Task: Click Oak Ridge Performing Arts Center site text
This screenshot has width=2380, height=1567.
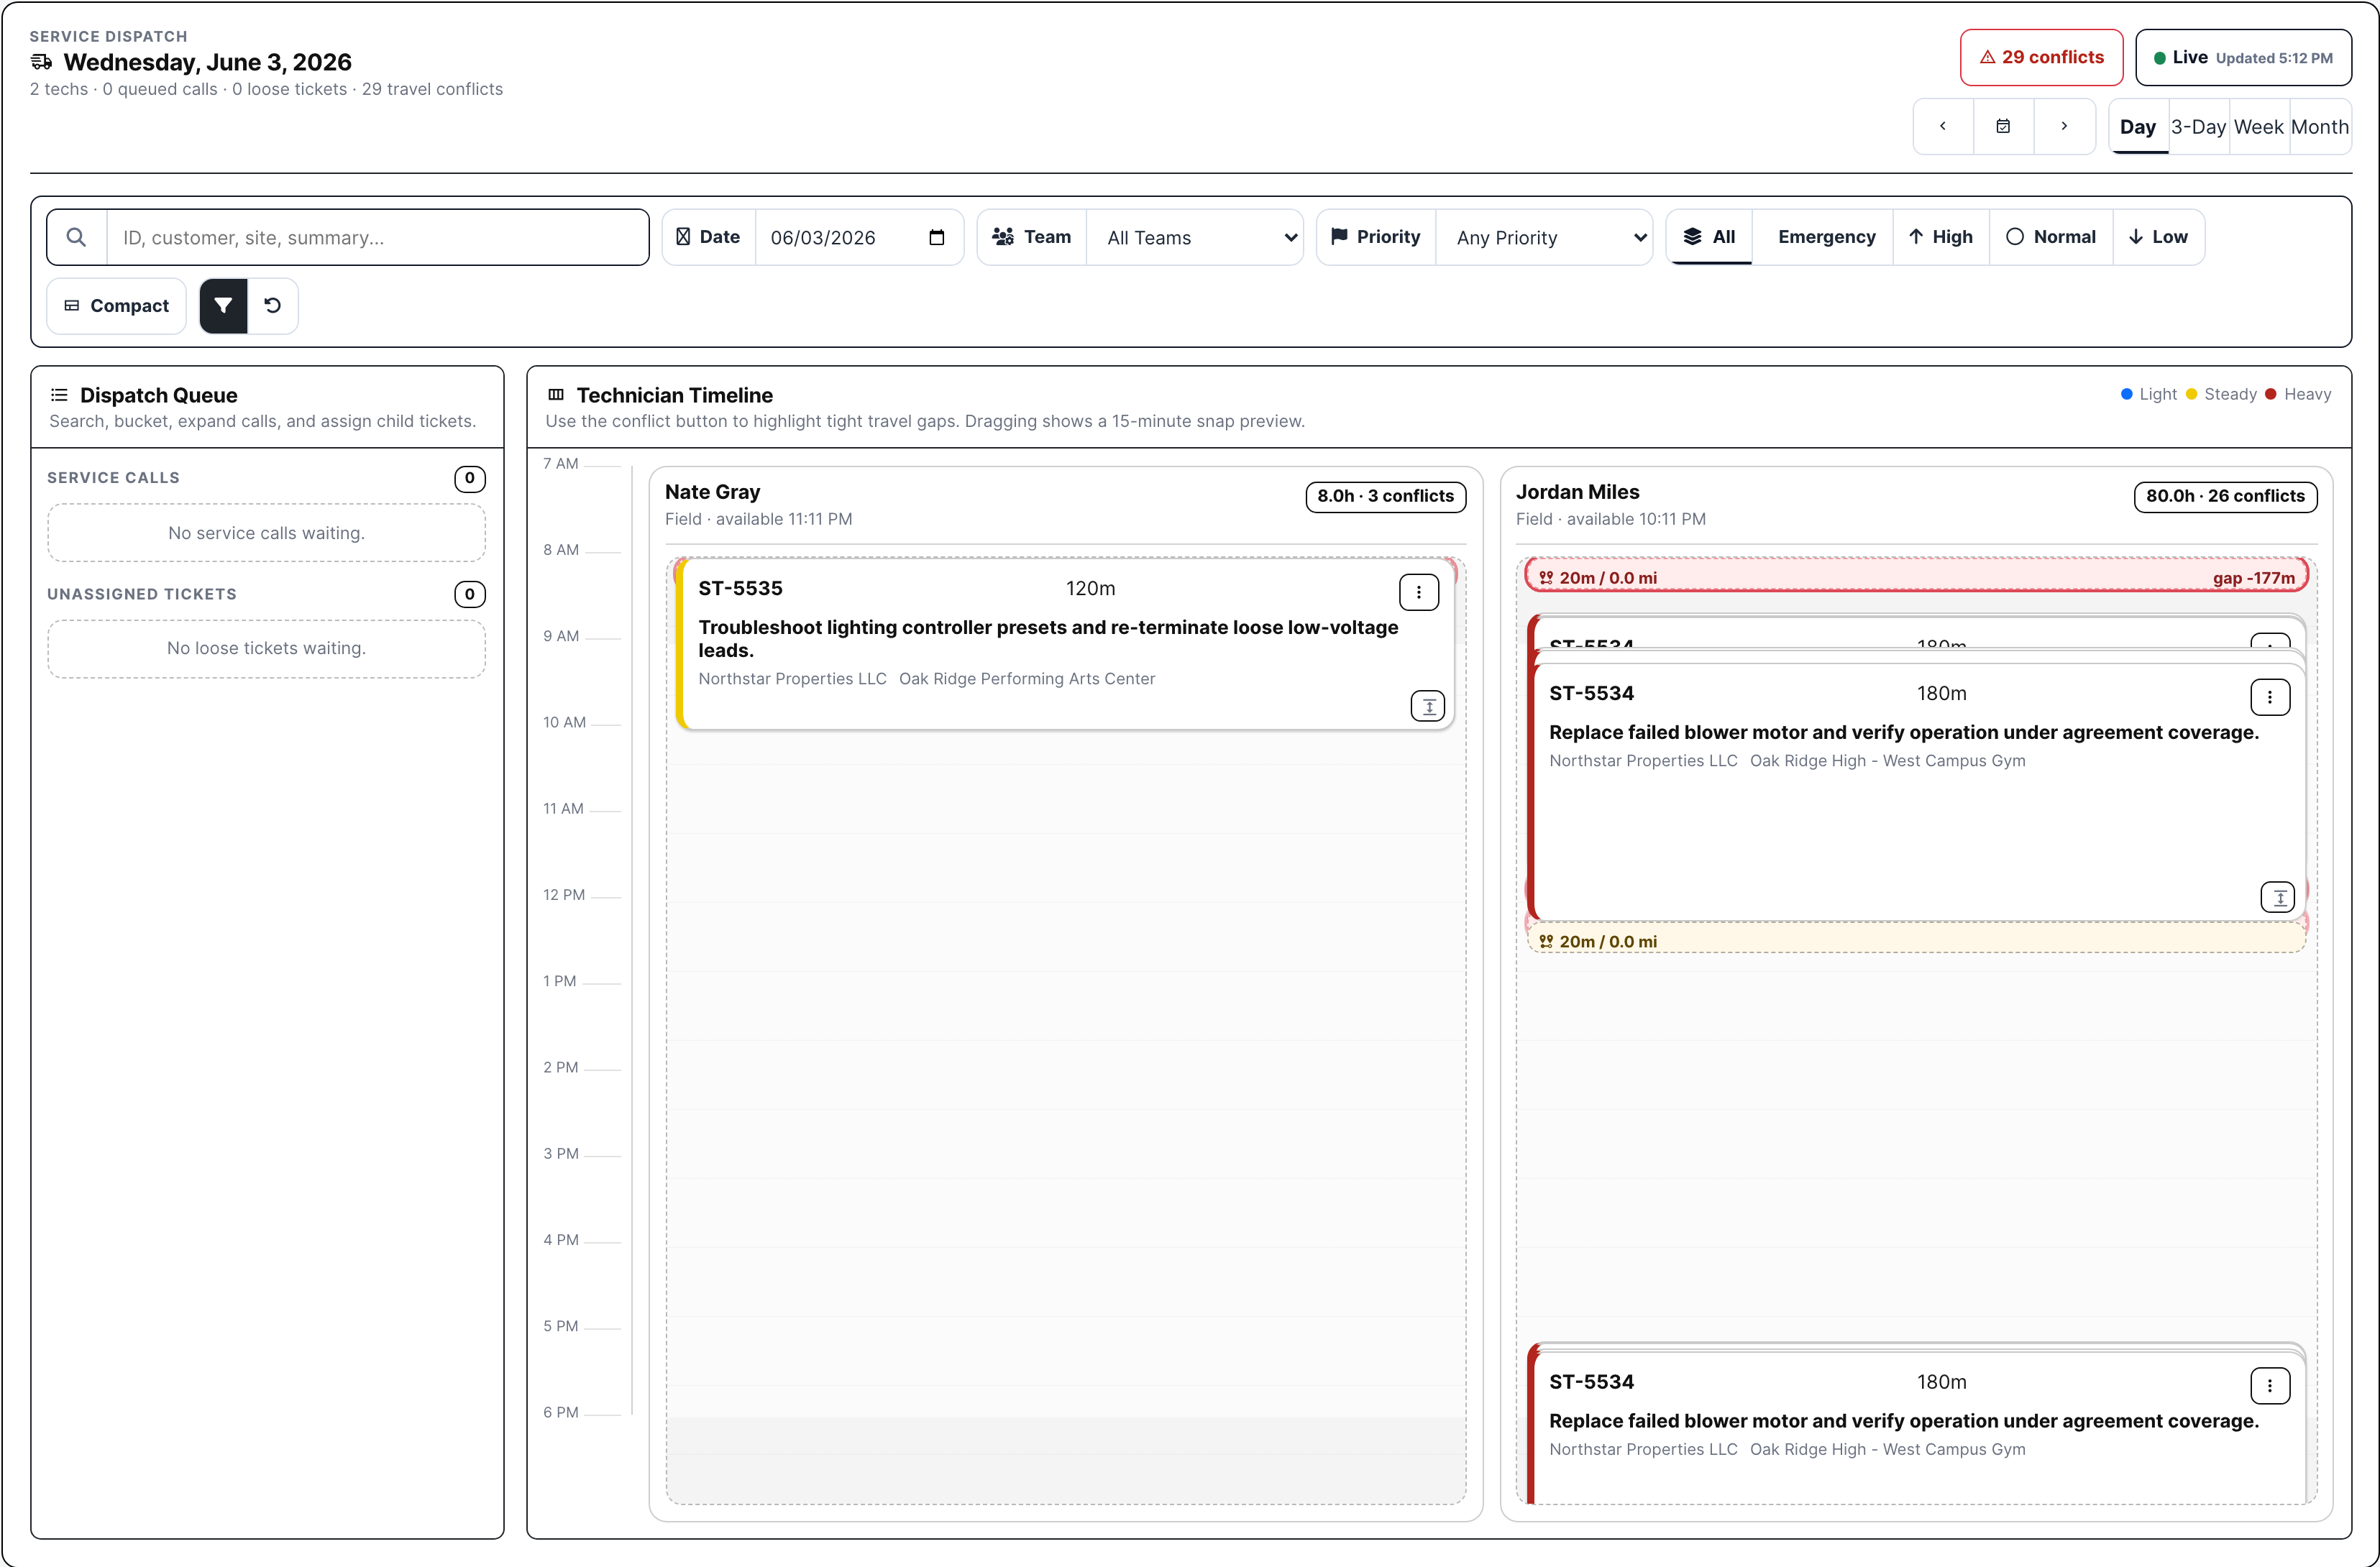Action: (x=1026, y=679)
